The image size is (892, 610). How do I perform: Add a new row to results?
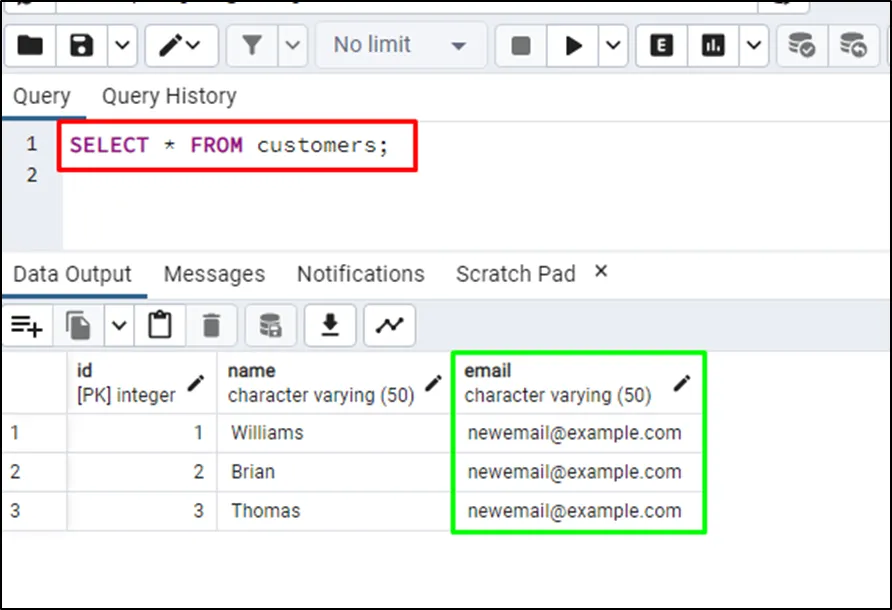click(27, 325)
